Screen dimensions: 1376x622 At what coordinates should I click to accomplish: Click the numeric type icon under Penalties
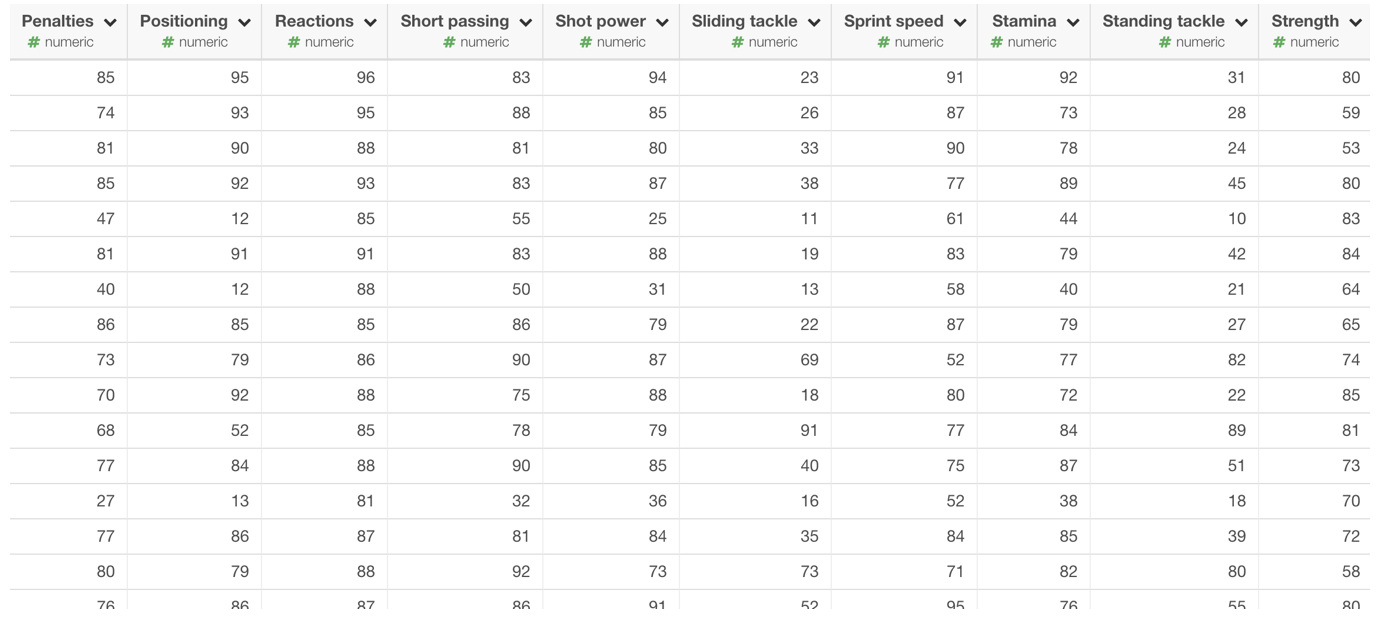pos(34,42)
